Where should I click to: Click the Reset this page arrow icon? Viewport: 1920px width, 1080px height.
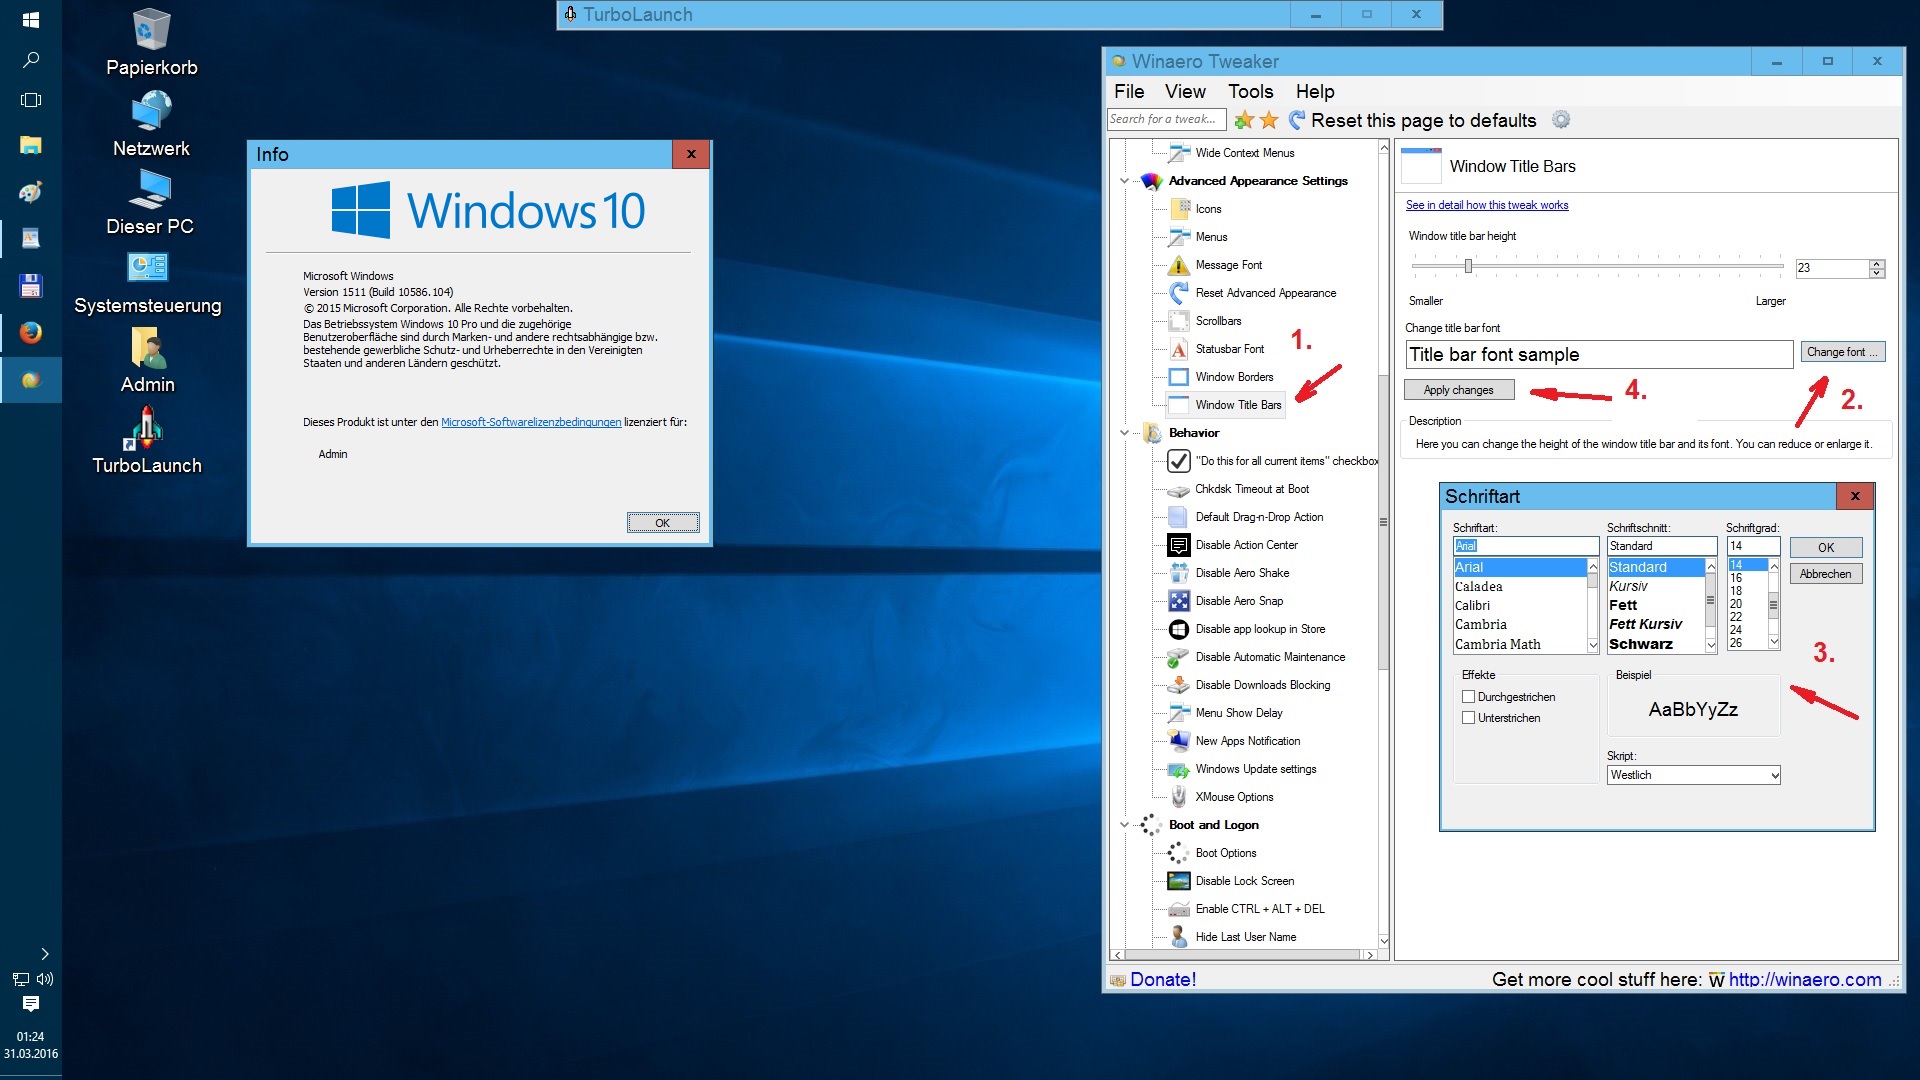(1297, 120)
